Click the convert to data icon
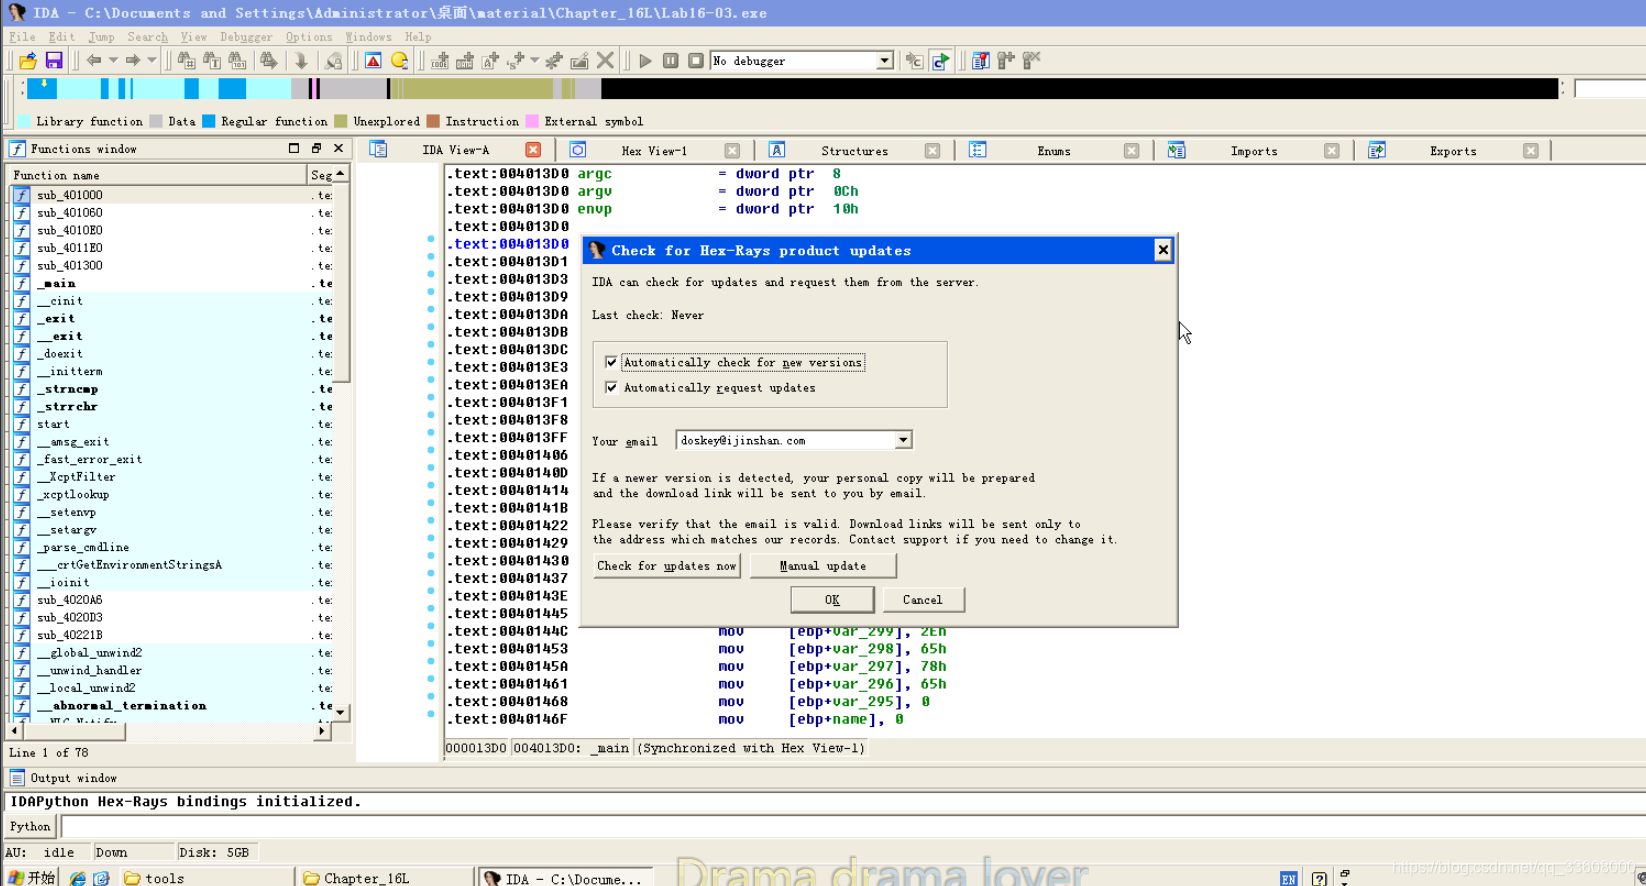 [x=465, y=61]
